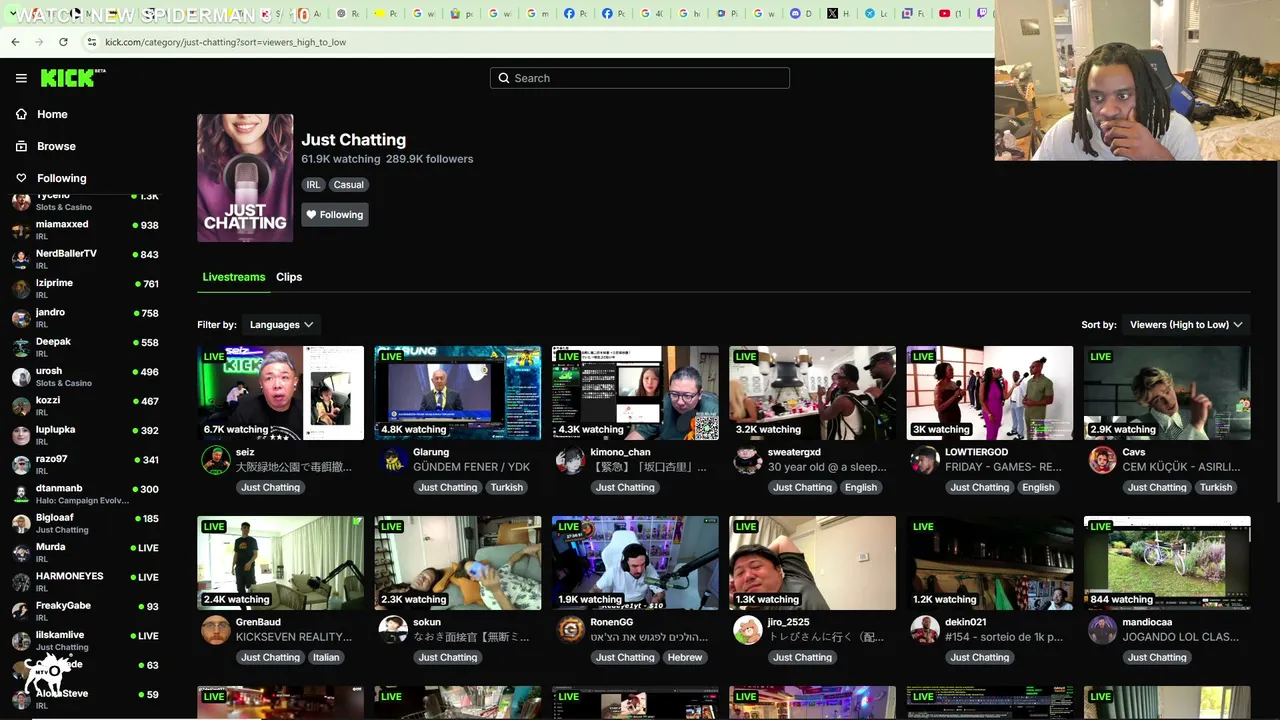The width and height of the screenshot is (1280, 720).
Task: Click the browser back arrow
Action: tap(15, 42)
